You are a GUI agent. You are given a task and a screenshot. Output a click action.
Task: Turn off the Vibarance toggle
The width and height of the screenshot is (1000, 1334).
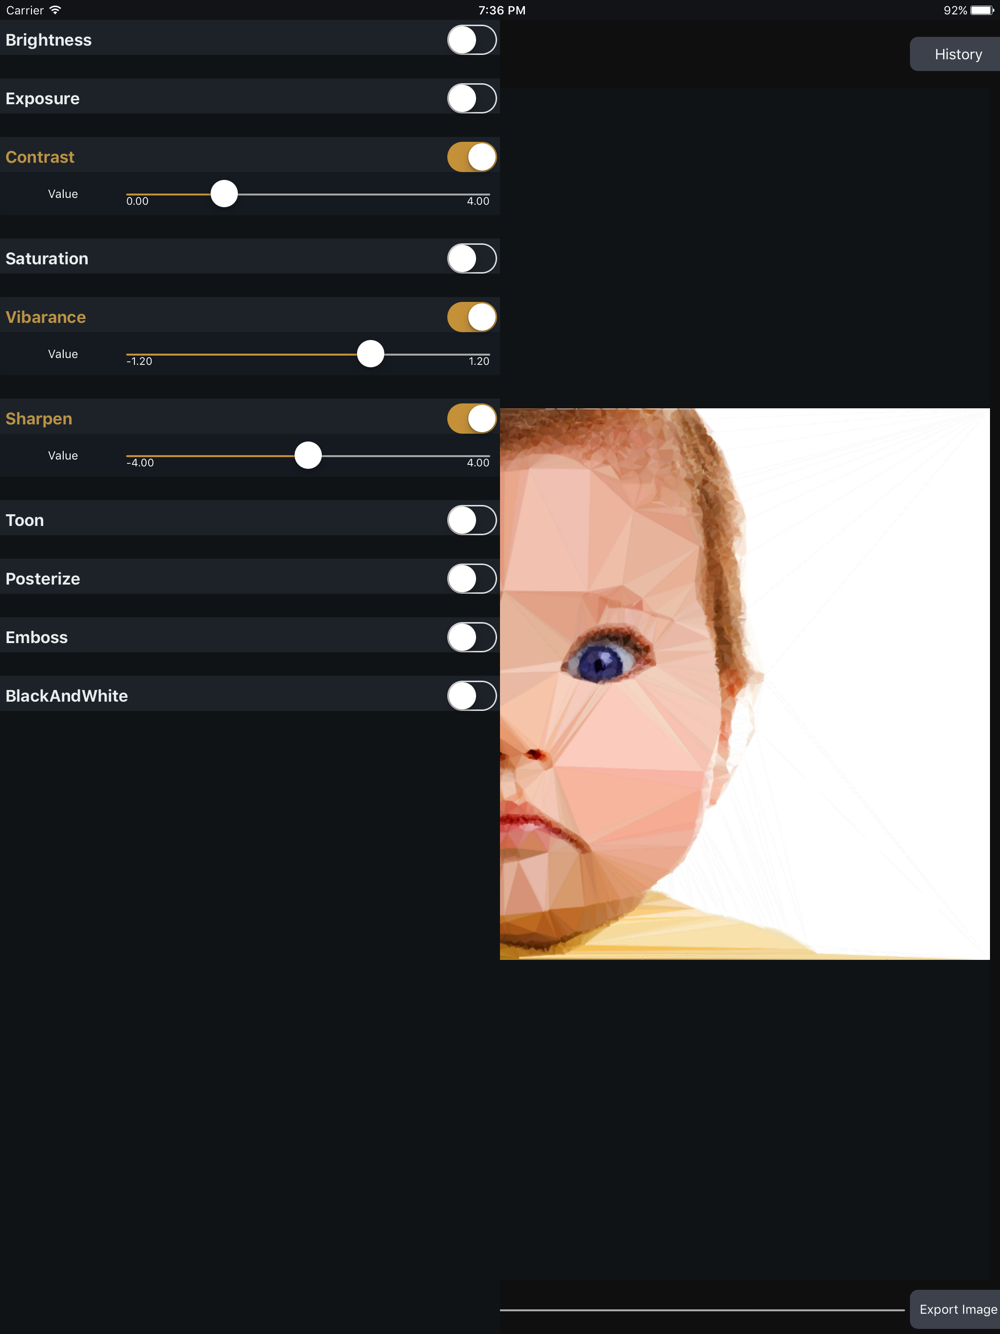tap(472, 317)
